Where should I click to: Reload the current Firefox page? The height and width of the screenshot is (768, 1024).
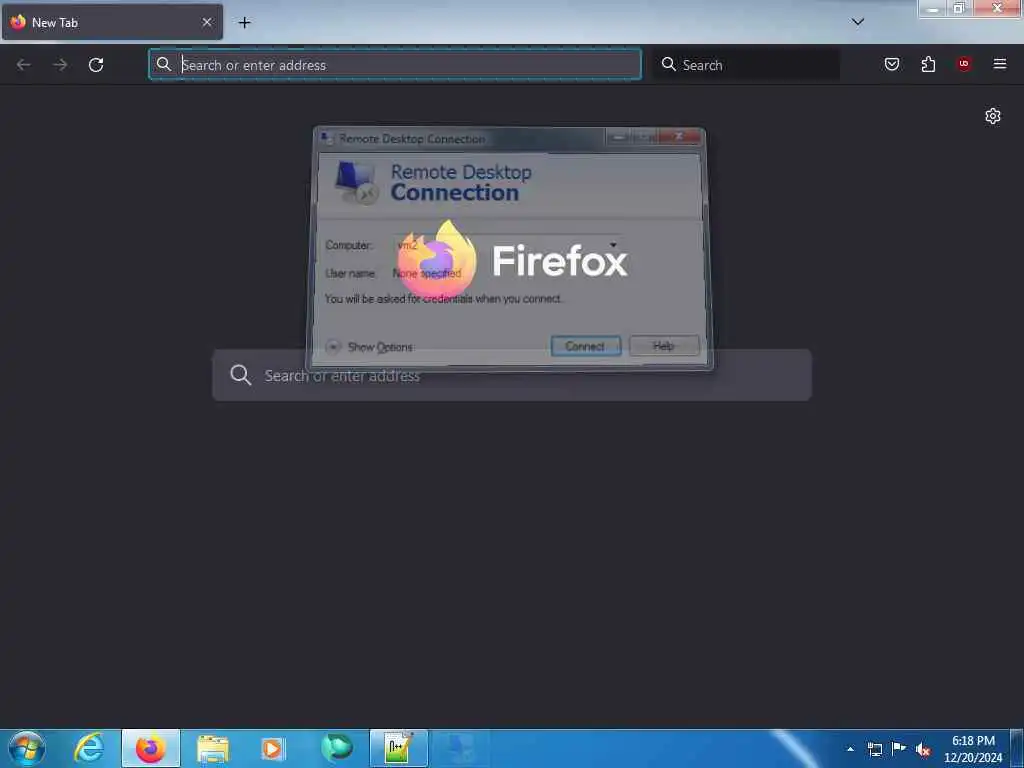(96, 65)
